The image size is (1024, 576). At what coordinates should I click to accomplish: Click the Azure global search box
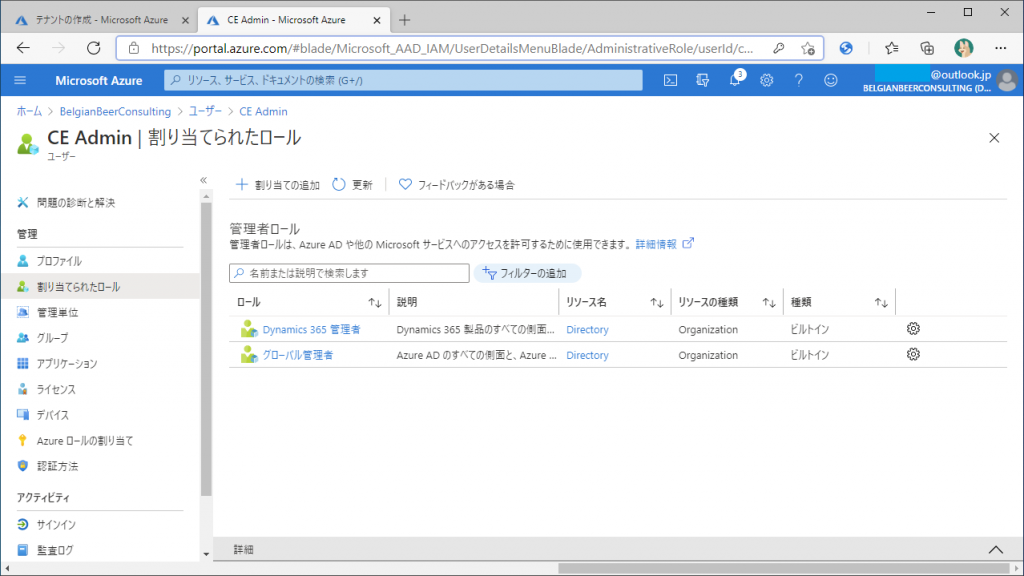point(403,80)
